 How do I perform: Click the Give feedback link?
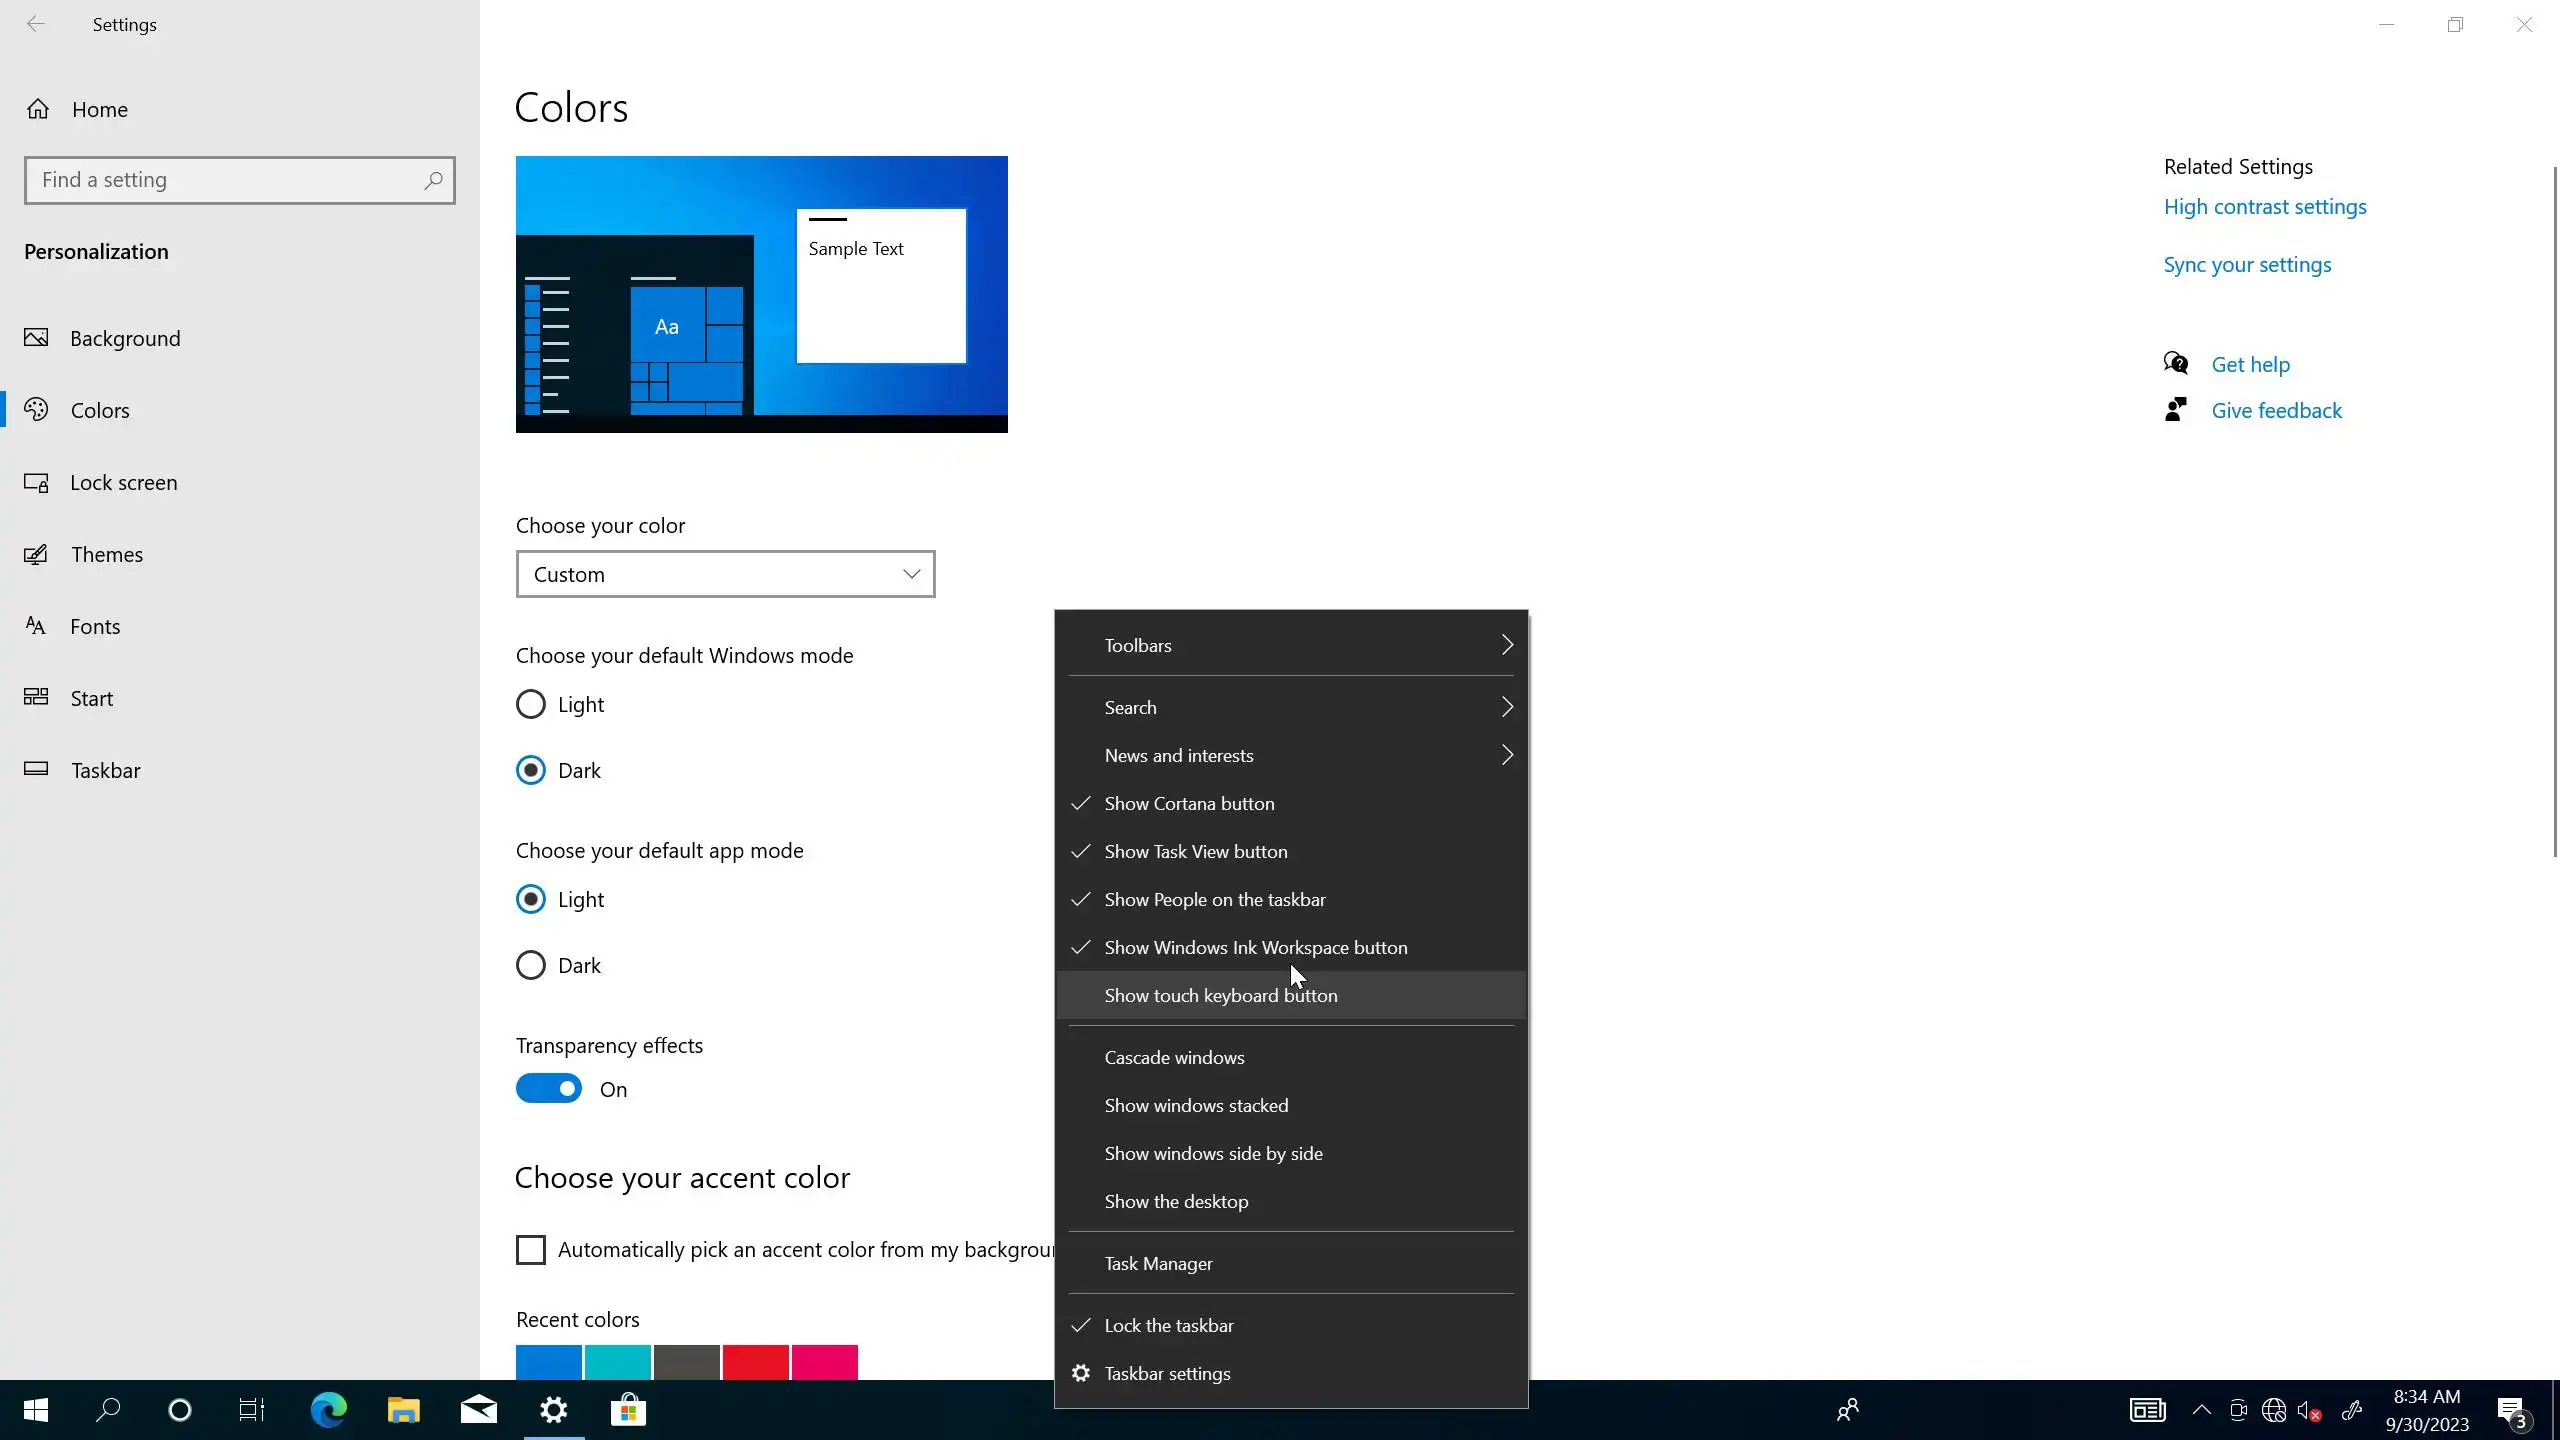point(2276,411)
